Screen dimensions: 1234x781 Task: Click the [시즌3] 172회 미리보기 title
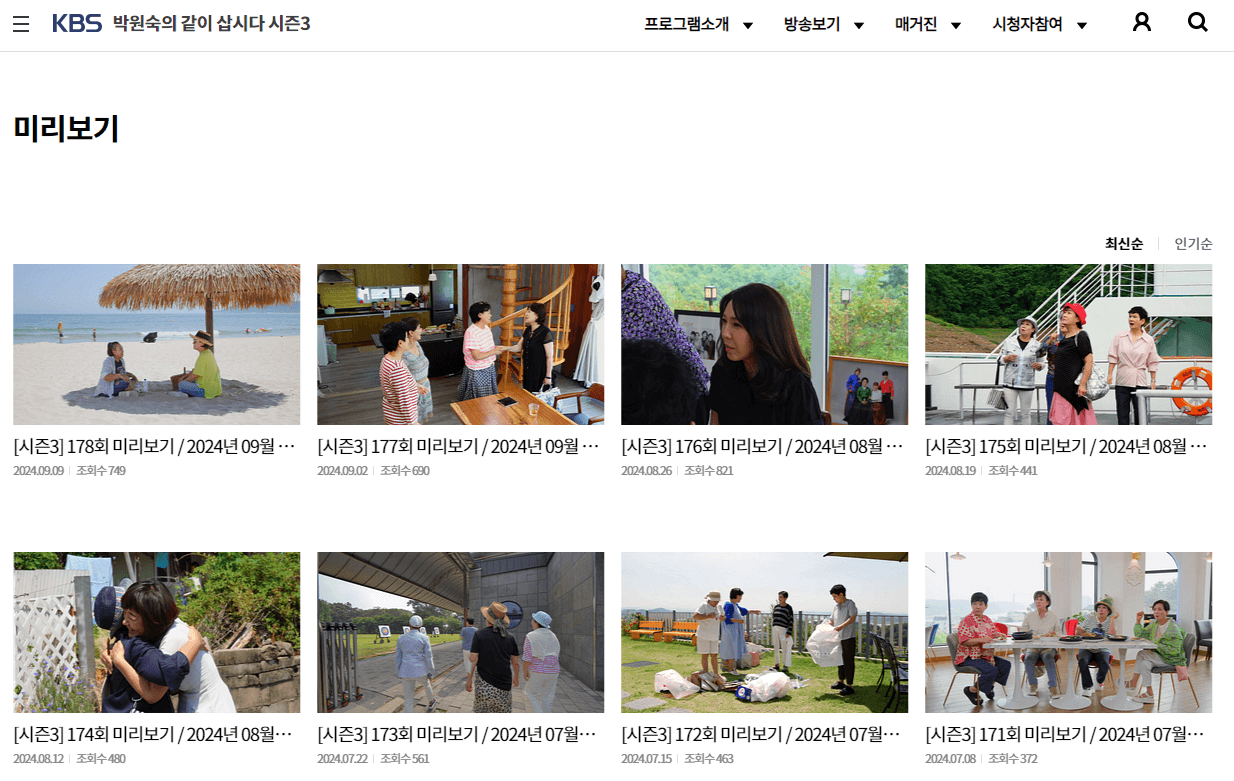coord(763,734)
